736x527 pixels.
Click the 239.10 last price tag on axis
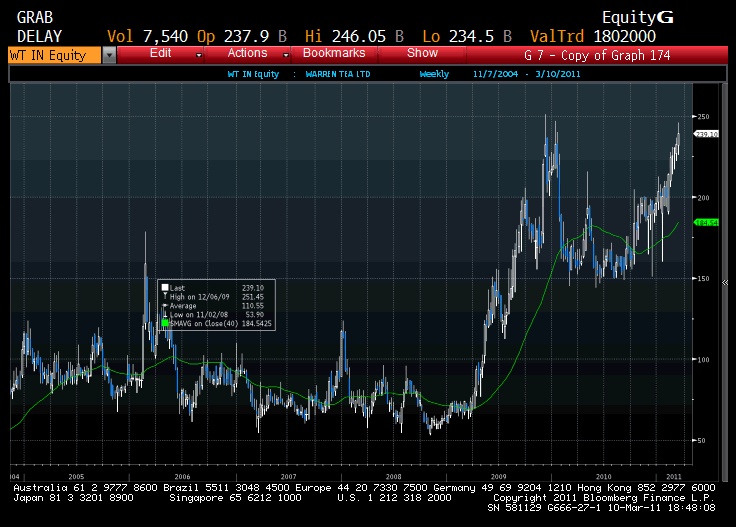706,134
